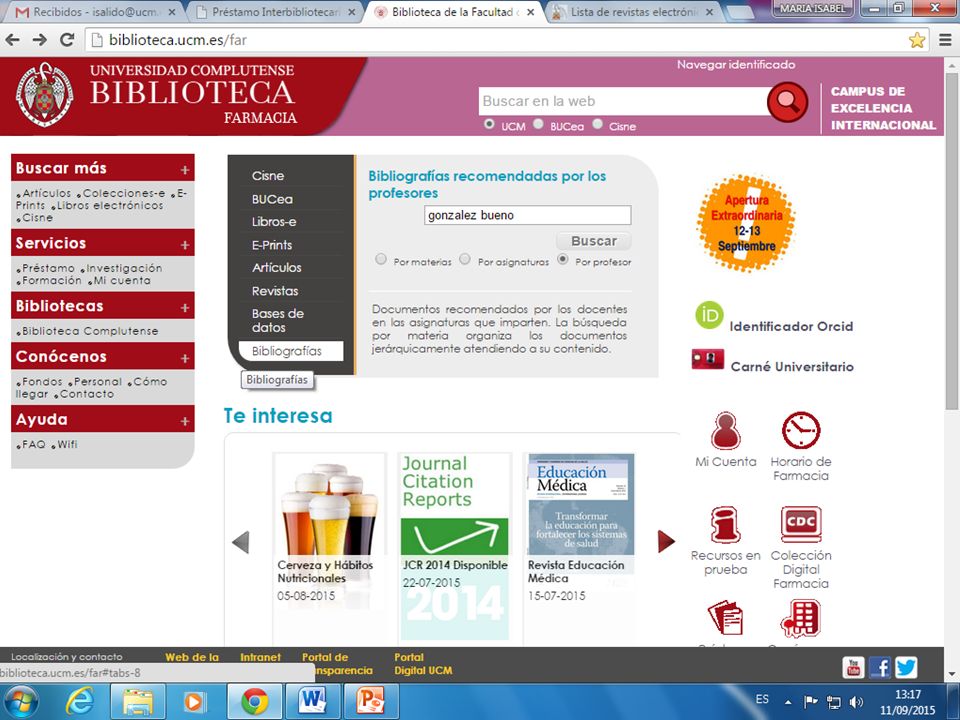The image size is (960, 720).
Task: Open Navegar identificado link
Action: click(735, 64)
